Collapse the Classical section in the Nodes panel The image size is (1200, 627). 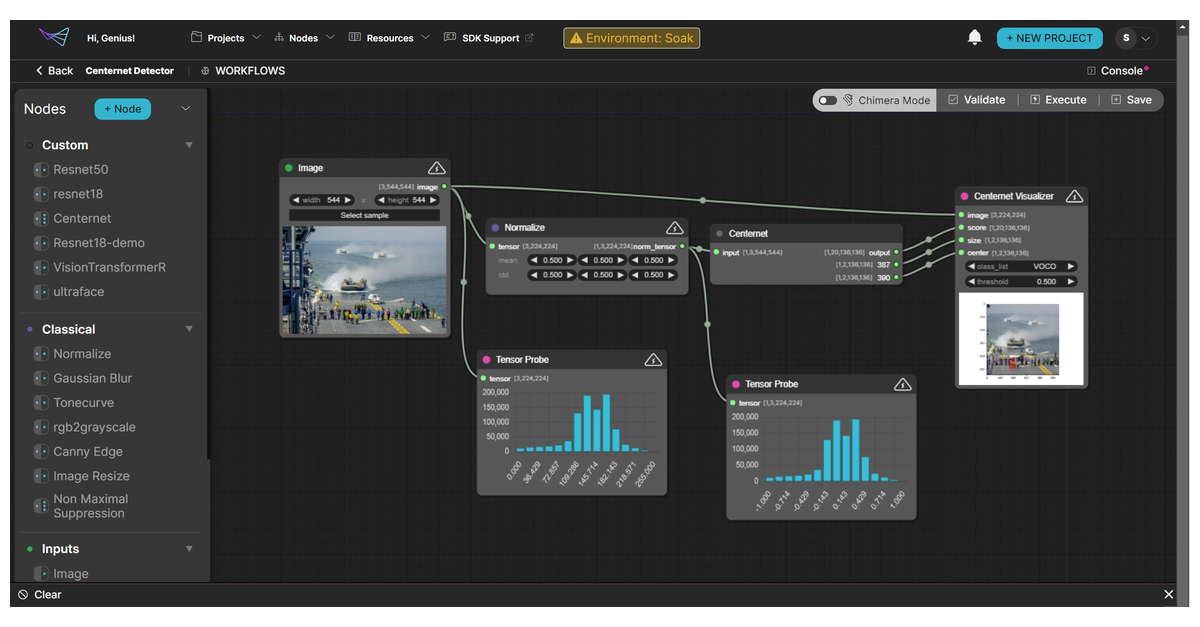tap(189, 328)
